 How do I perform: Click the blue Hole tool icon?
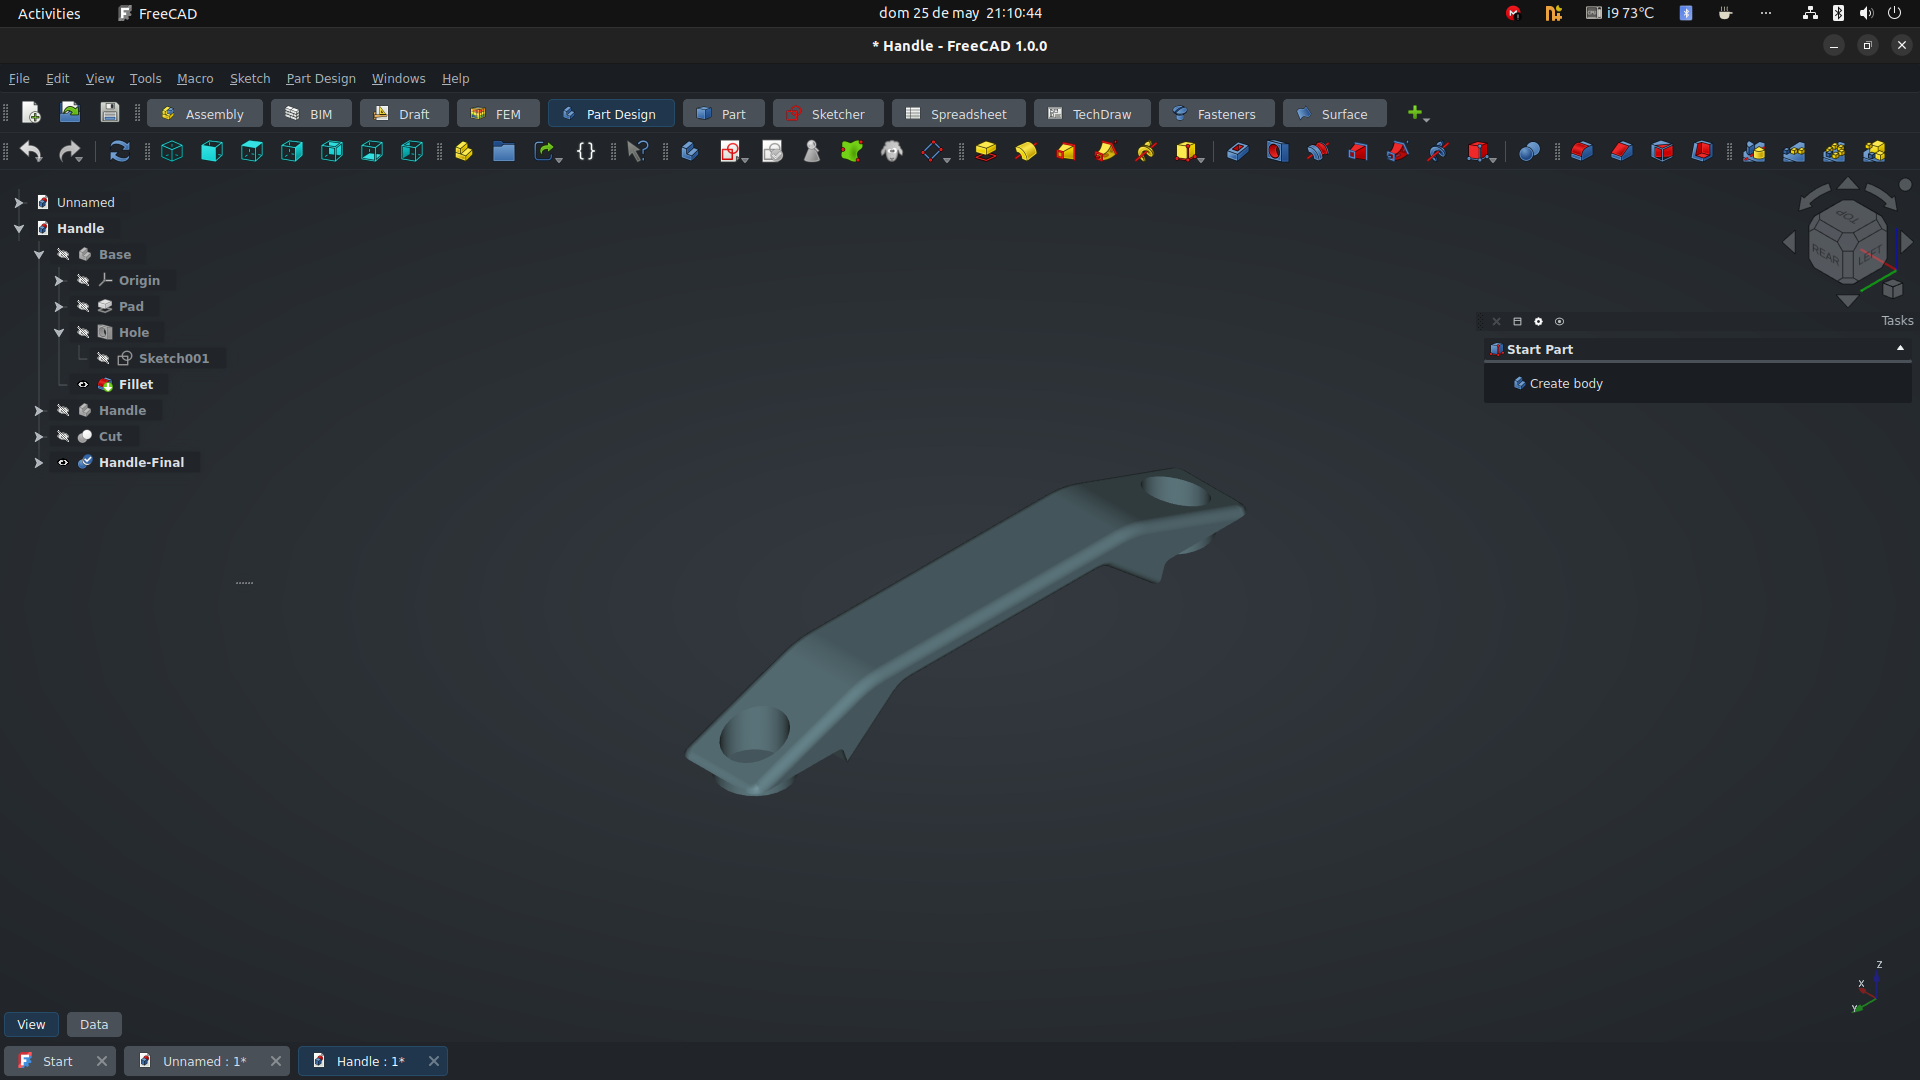pyautogui.click(x=1278, y=151)
